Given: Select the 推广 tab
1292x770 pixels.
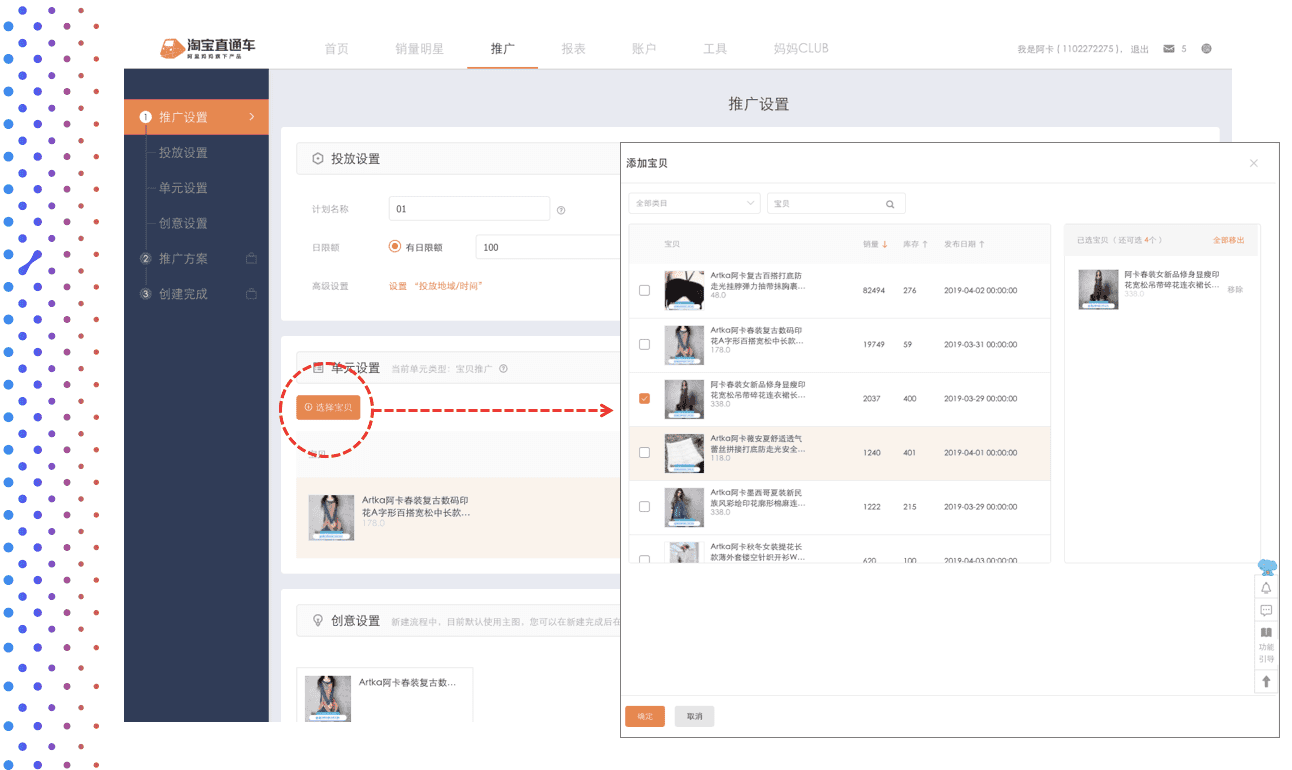Looking at the screenshot, I should [502, 48].
